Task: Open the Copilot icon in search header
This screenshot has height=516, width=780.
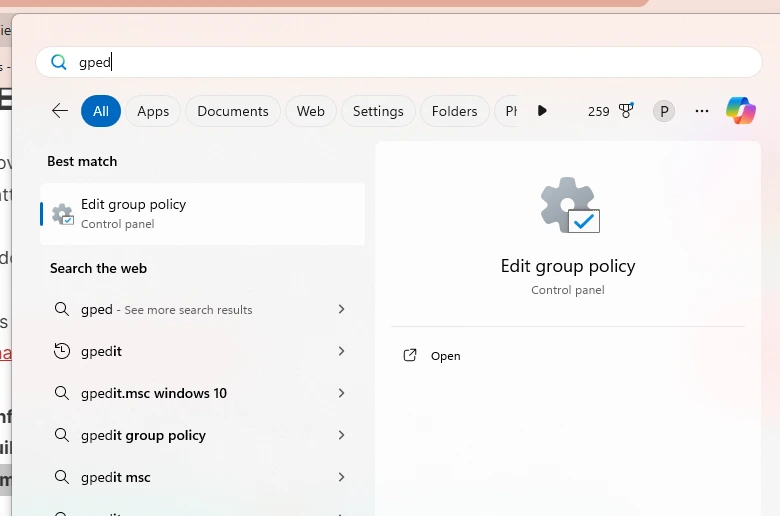Action: [741, 111]
